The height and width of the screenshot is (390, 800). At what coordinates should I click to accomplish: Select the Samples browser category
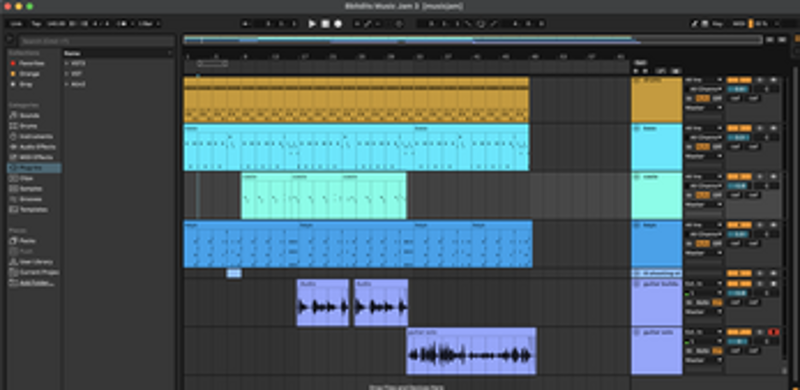point(26,189)
